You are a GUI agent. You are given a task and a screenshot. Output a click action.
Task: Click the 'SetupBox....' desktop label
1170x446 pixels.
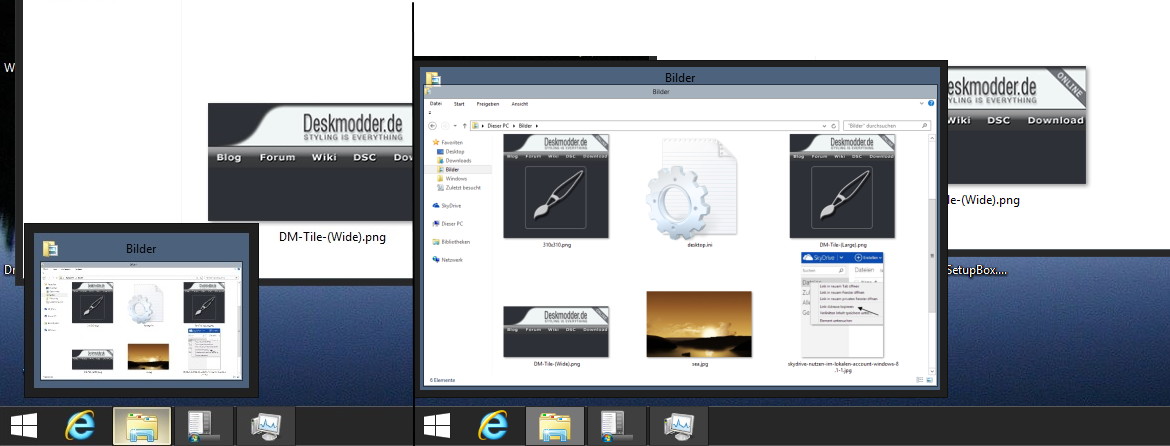(x=977, y=269)
